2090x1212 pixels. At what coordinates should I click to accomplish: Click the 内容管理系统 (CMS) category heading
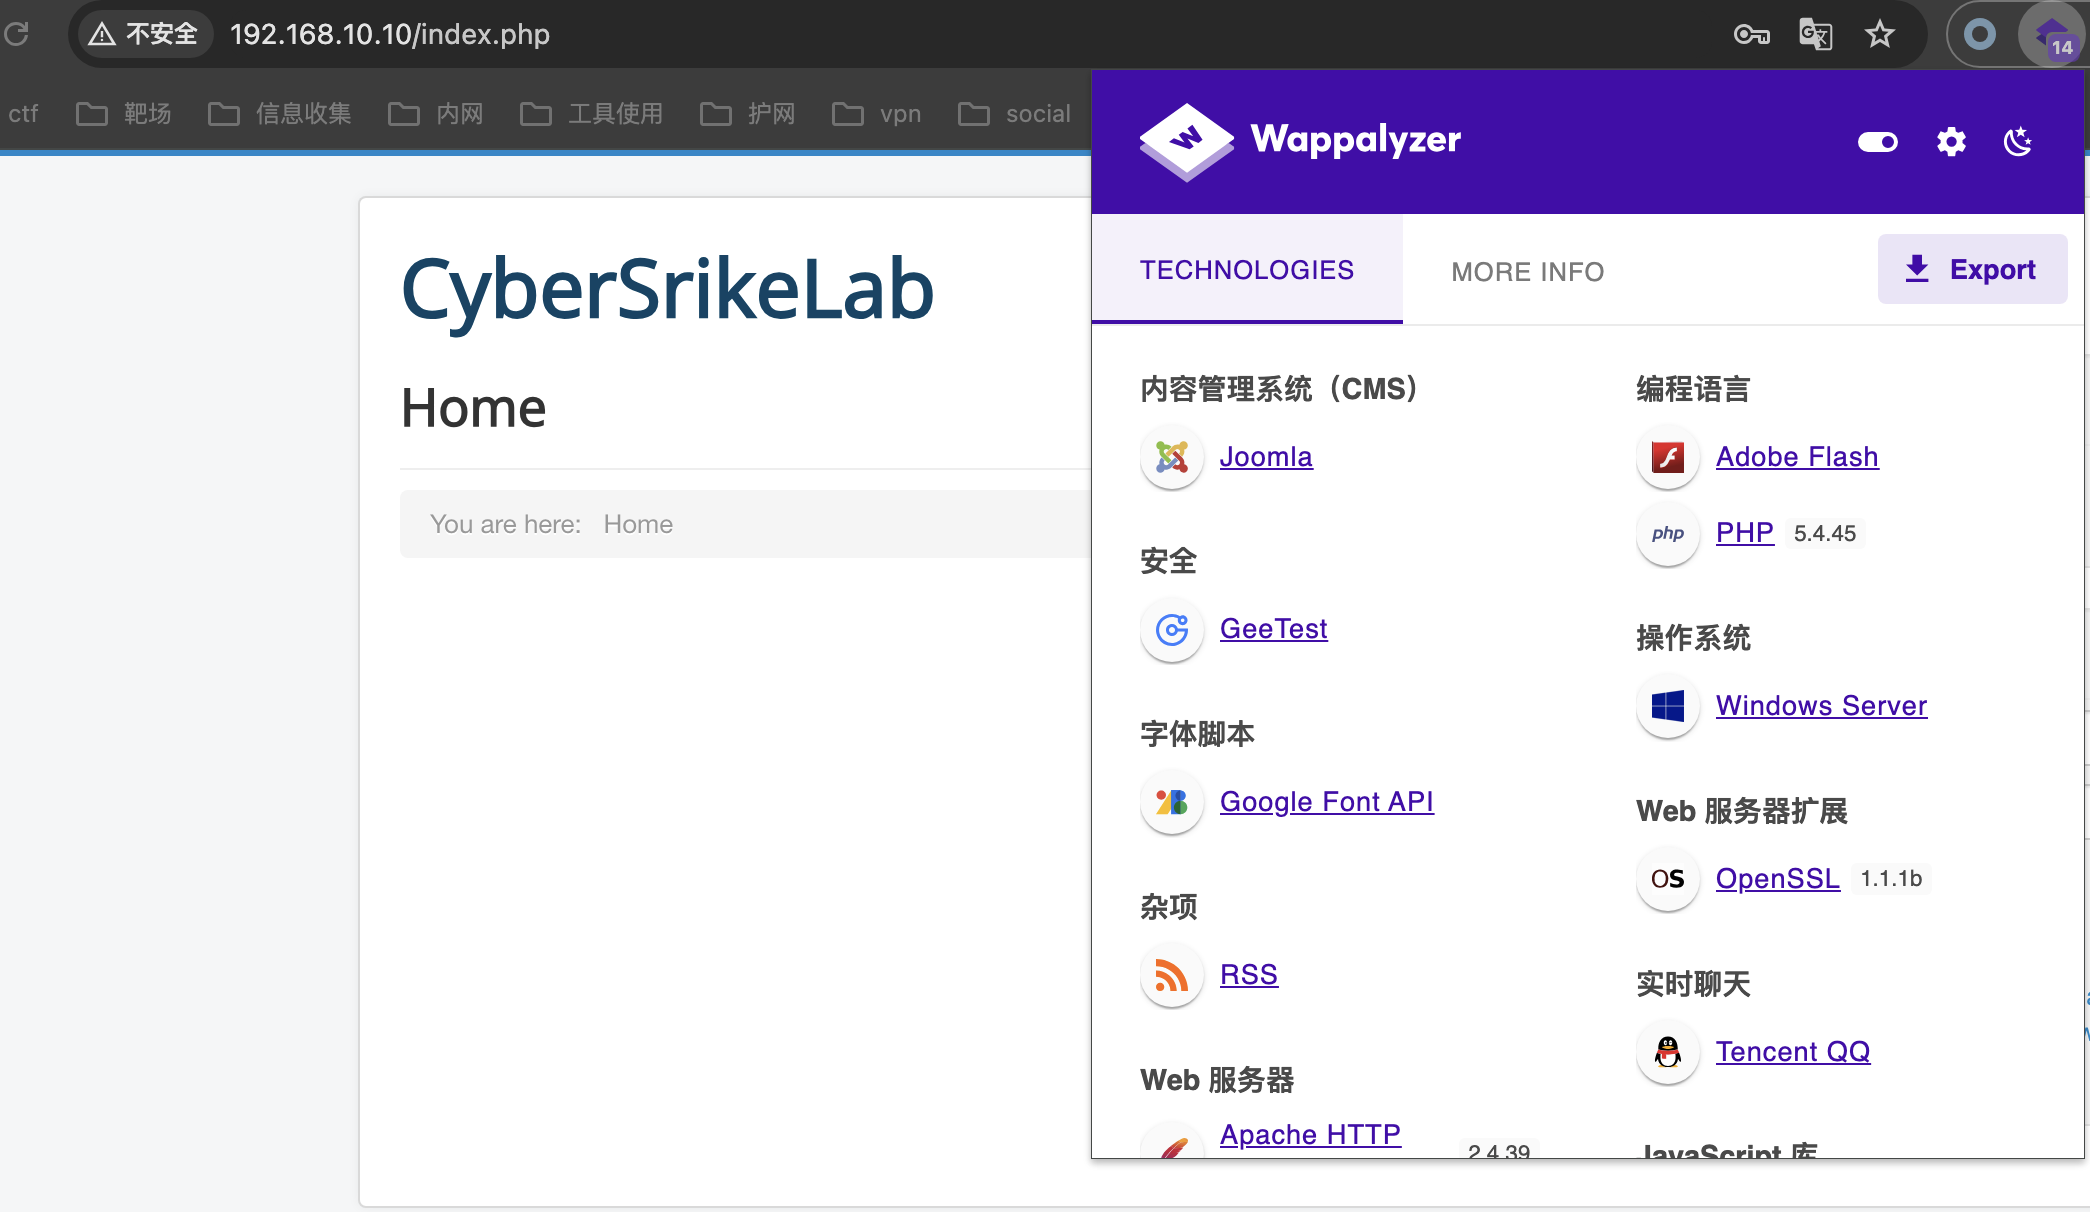click(1279, 388)
